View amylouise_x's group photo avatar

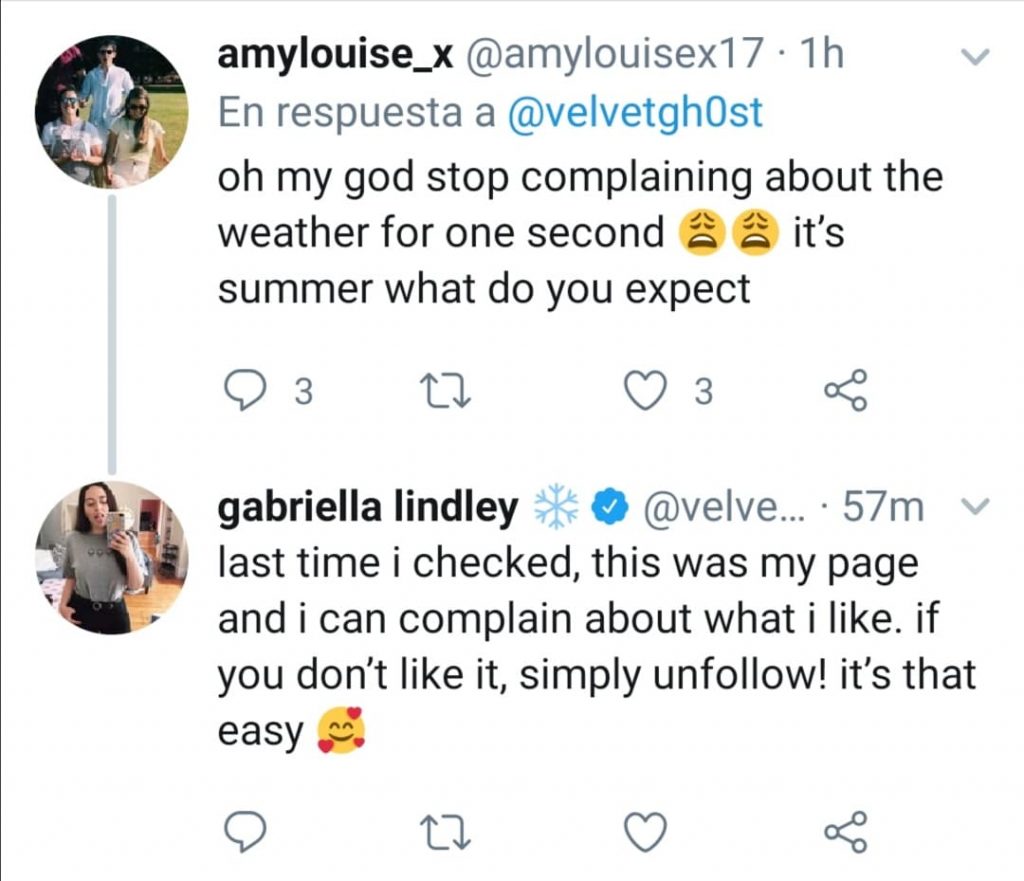click(112, 112)
